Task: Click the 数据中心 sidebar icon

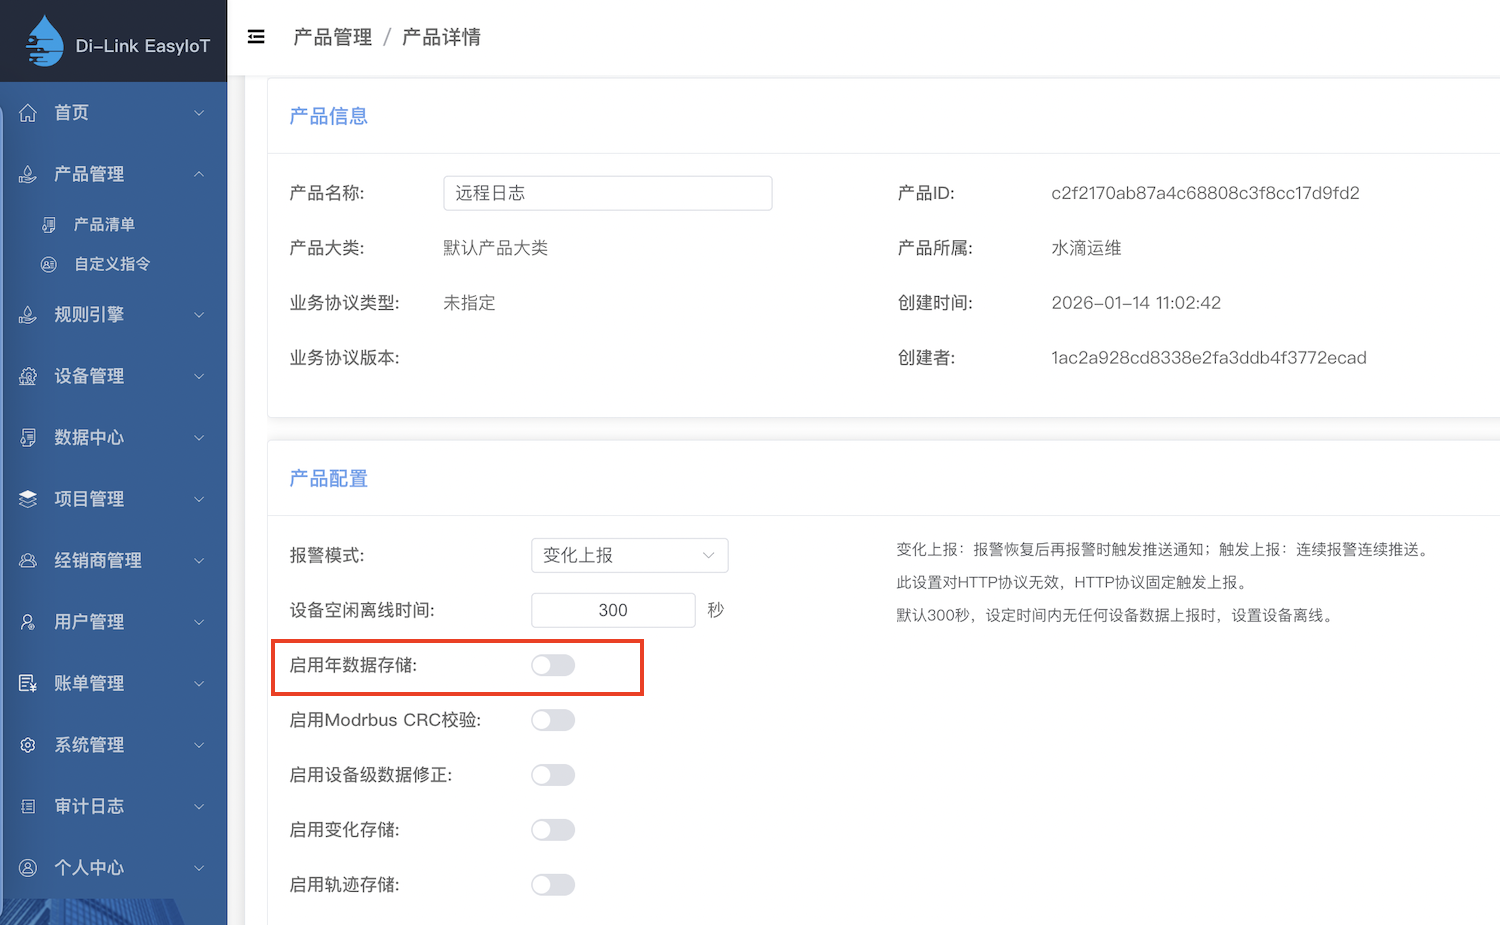Action: pyautogui.click(x=28, y=438)
